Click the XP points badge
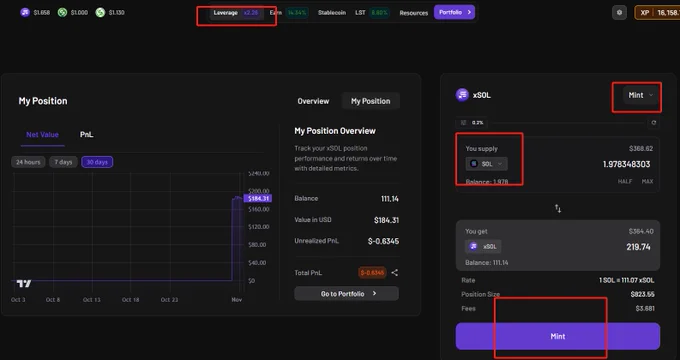 (657, 13)
